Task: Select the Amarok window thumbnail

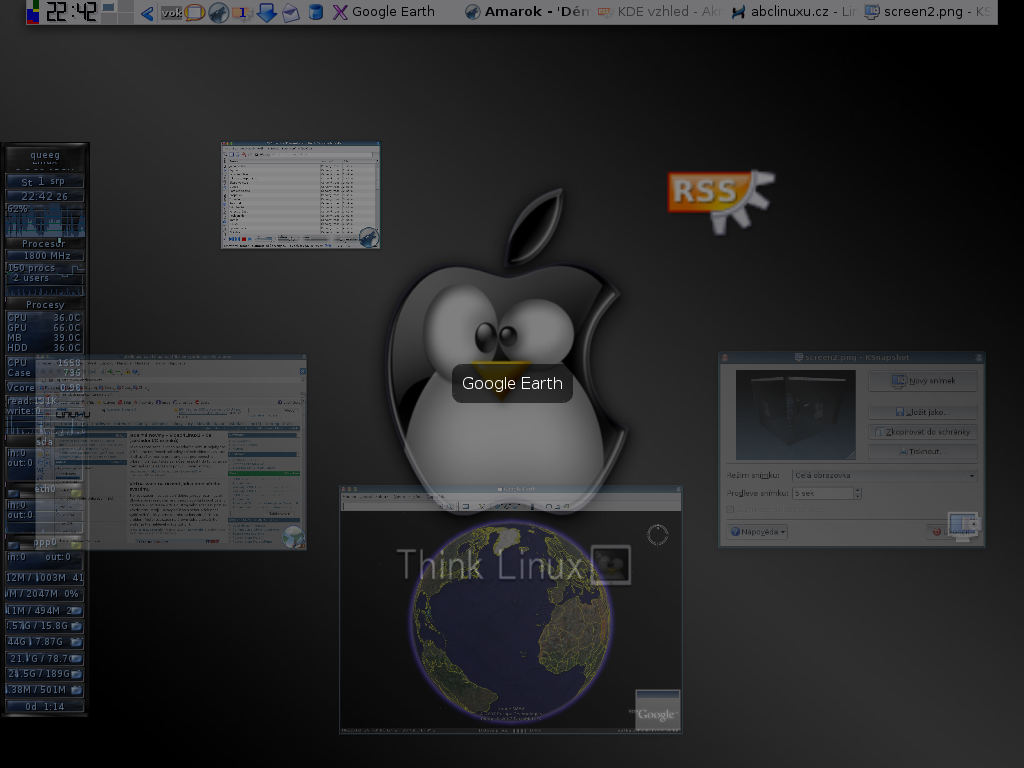Action: tap(300, 195)
